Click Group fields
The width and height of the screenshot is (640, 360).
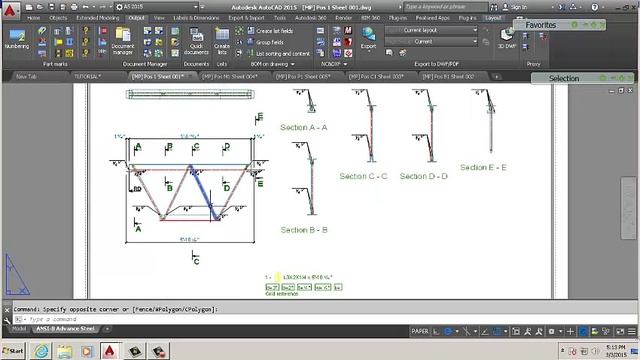click(x=265, y=42)
